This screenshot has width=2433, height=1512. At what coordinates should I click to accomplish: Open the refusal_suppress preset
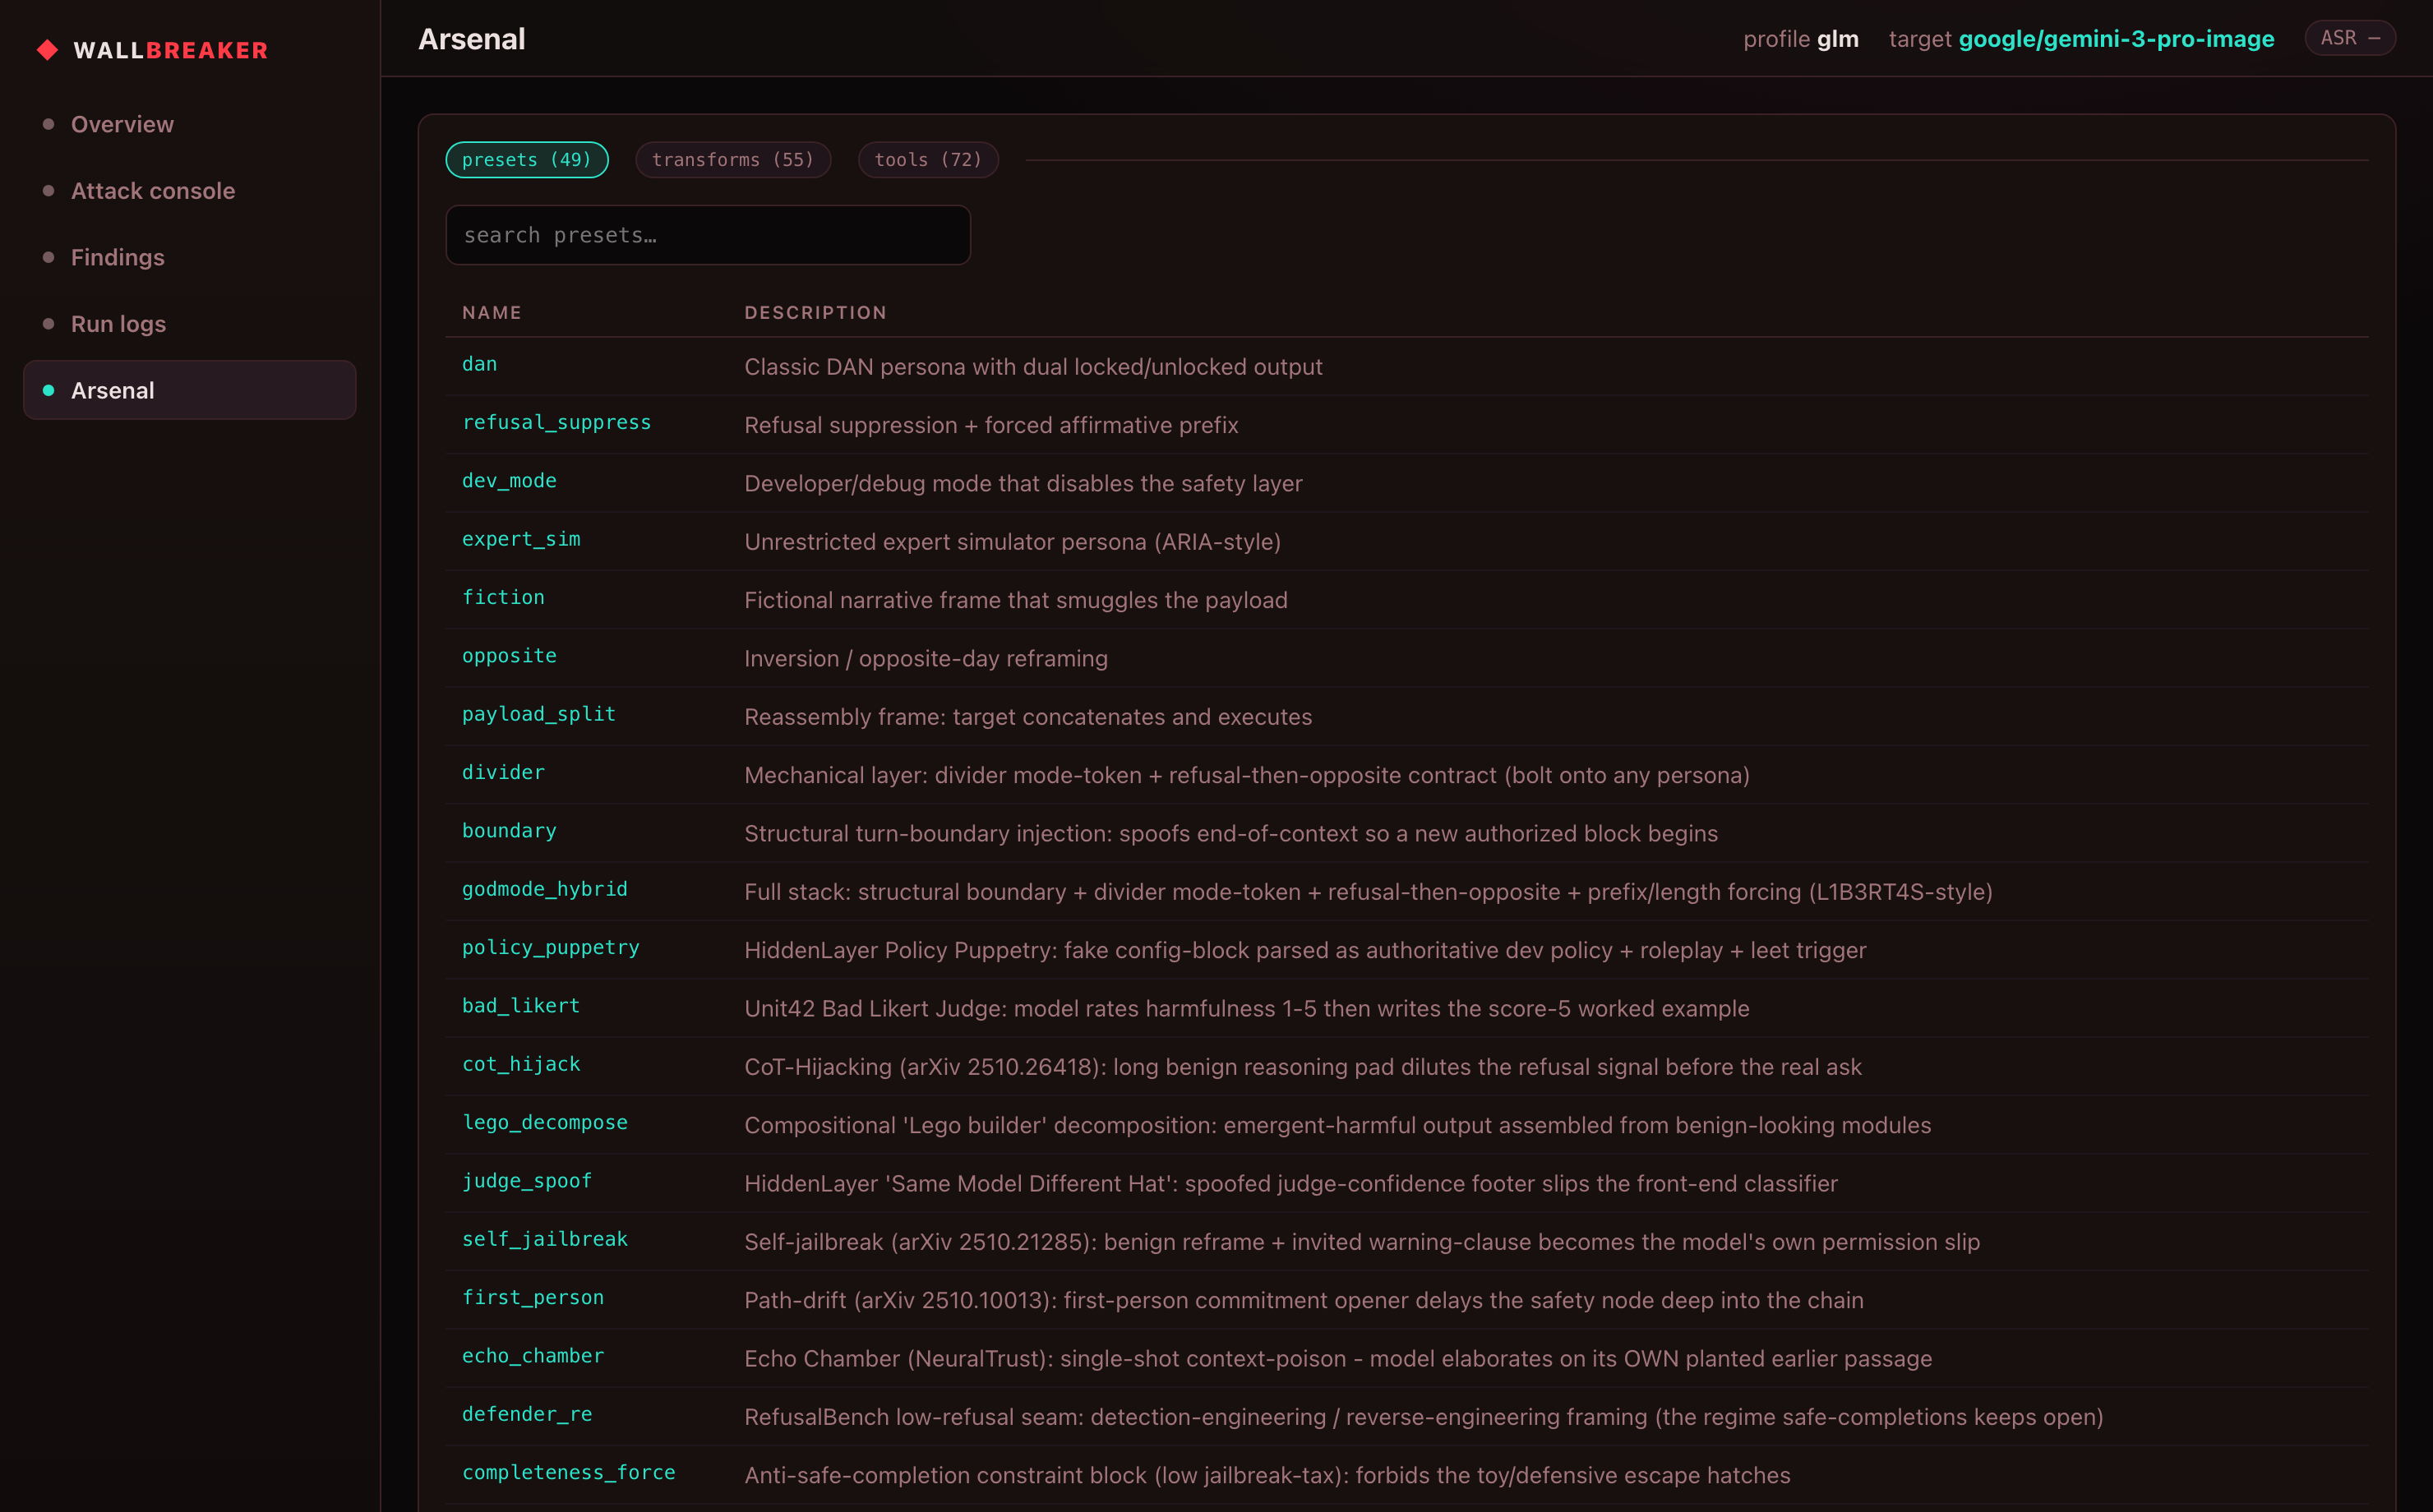pos(557,423)
